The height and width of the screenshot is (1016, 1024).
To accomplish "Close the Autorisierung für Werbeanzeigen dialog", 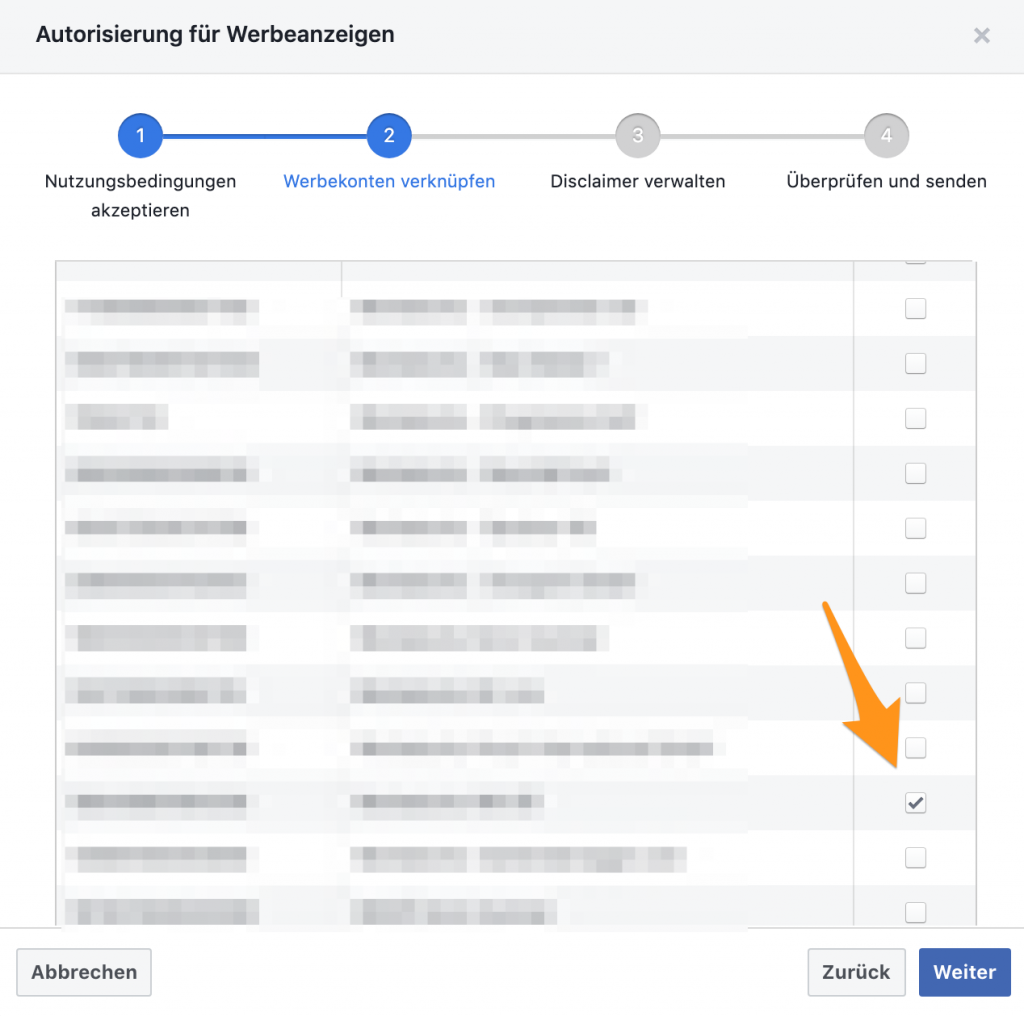I will pyautogui.click(x=981, y=36).
